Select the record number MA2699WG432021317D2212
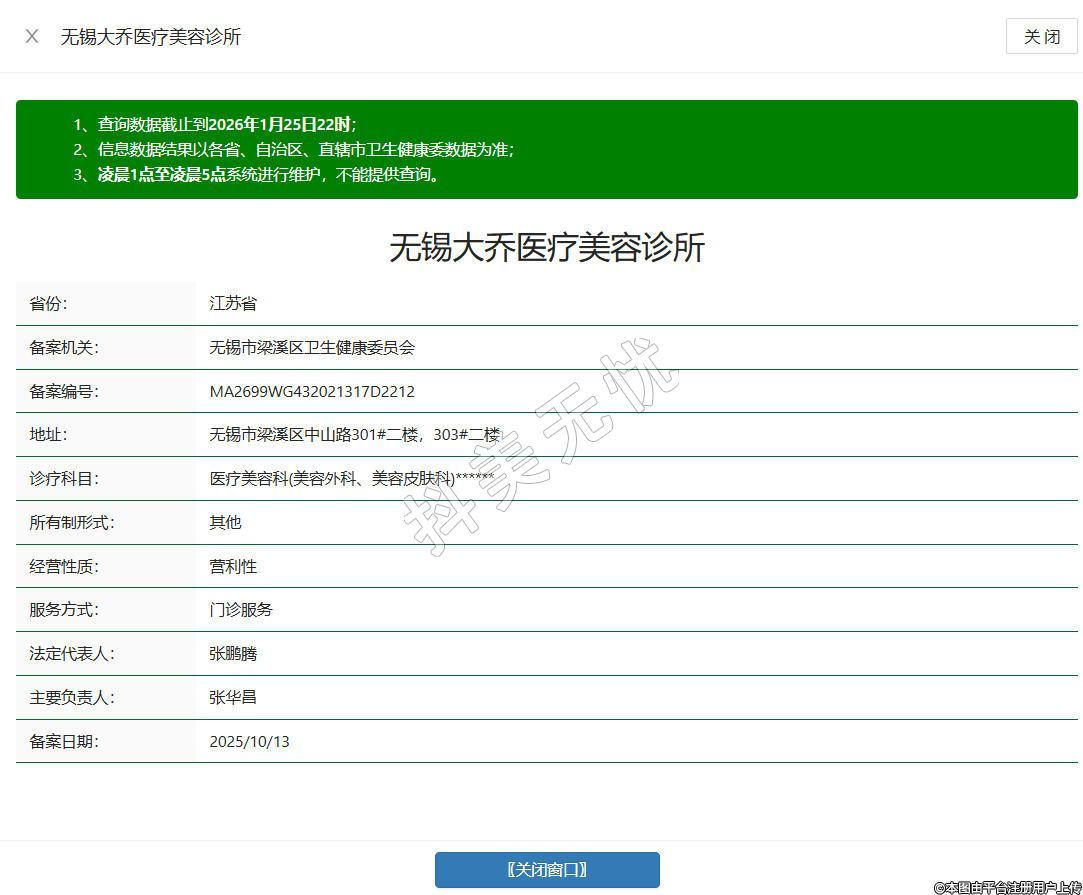The width and height of the screenshot is (1083, 895). point(312,392)
